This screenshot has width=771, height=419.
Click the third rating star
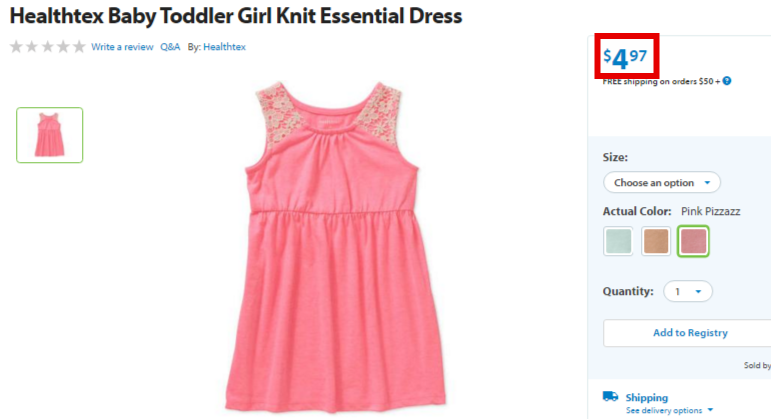(x=48, y=47)
